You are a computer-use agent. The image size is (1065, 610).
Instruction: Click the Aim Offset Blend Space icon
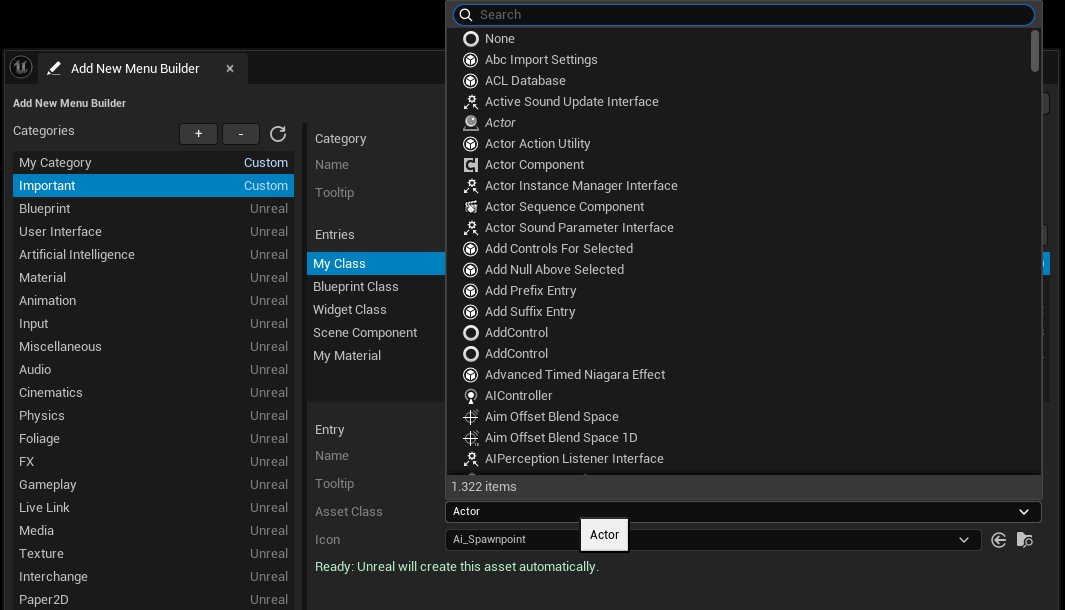[x=471, y=417]
